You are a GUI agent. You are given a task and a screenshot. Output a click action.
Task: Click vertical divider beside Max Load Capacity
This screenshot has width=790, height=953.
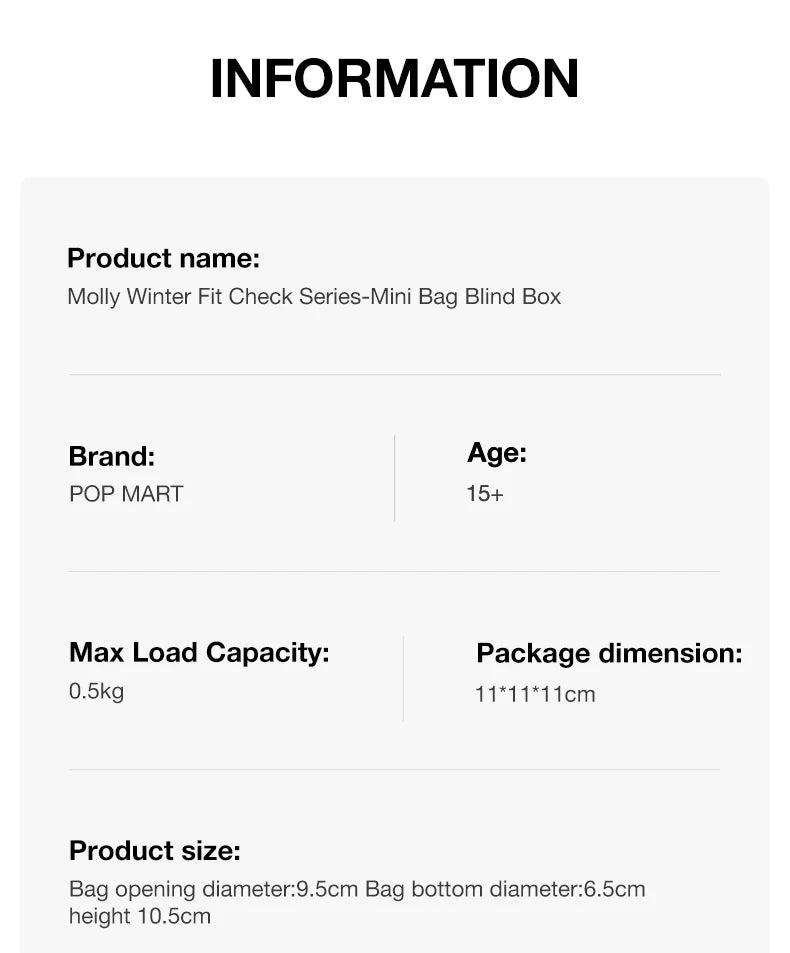tap(403, 678)
